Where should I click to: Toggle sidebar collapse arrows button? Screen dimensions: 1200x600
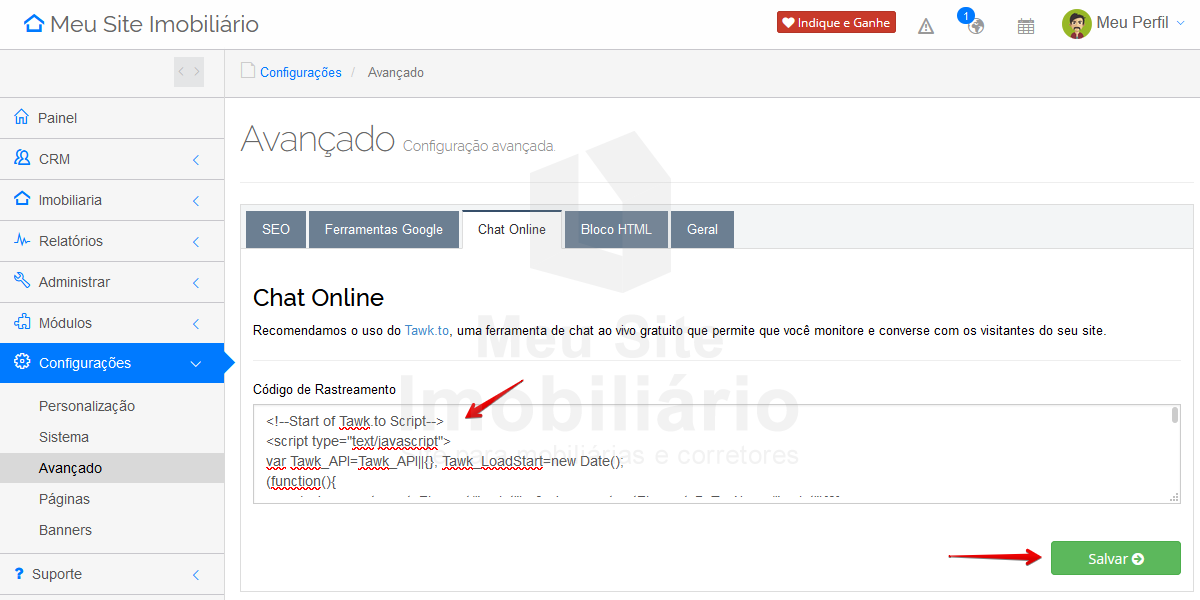(x=189, y=72)
